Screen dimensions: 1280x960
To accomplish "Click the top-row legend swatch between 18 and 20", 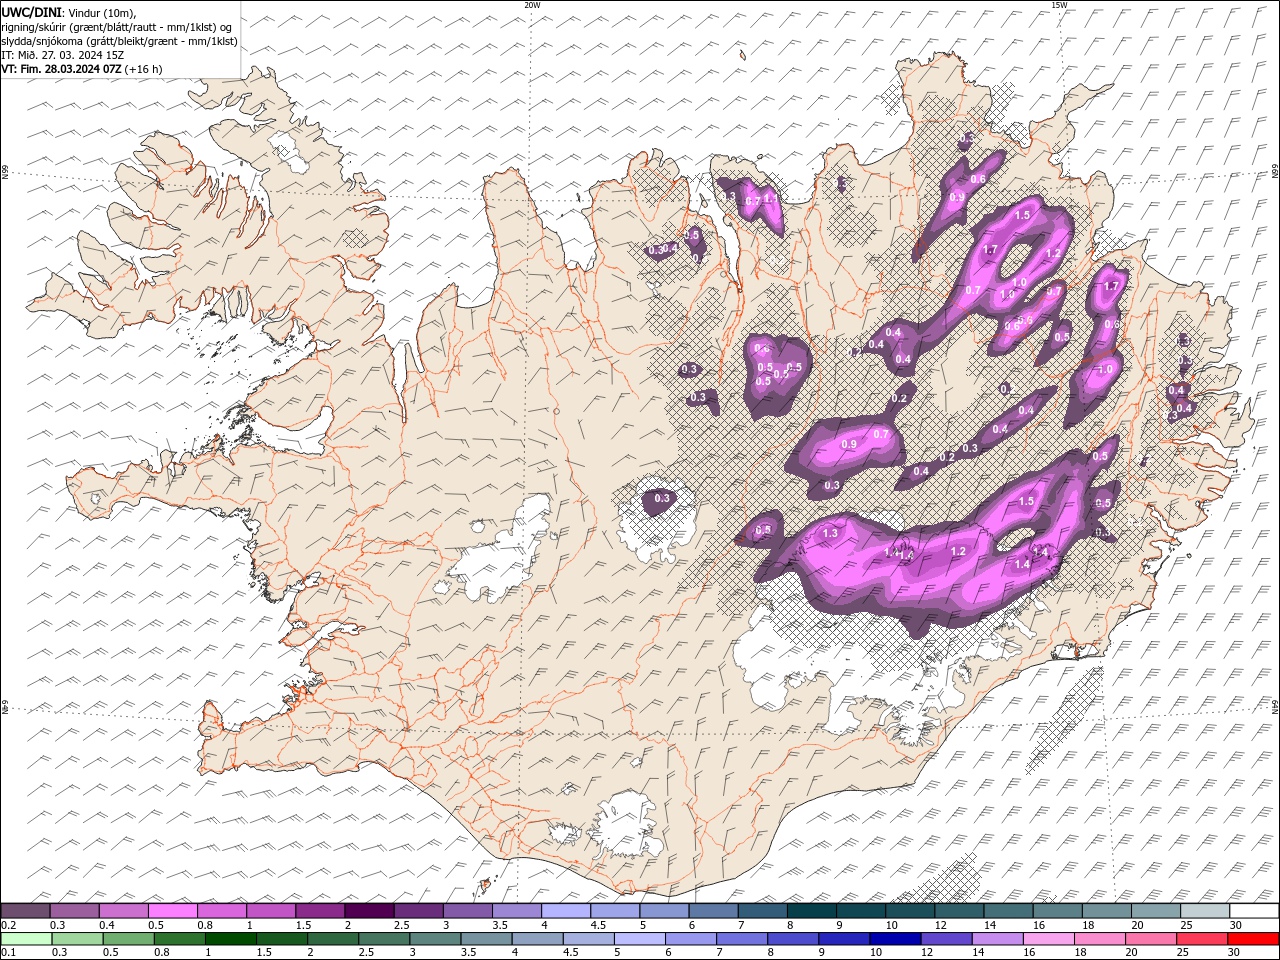I will coord(1106,911).
